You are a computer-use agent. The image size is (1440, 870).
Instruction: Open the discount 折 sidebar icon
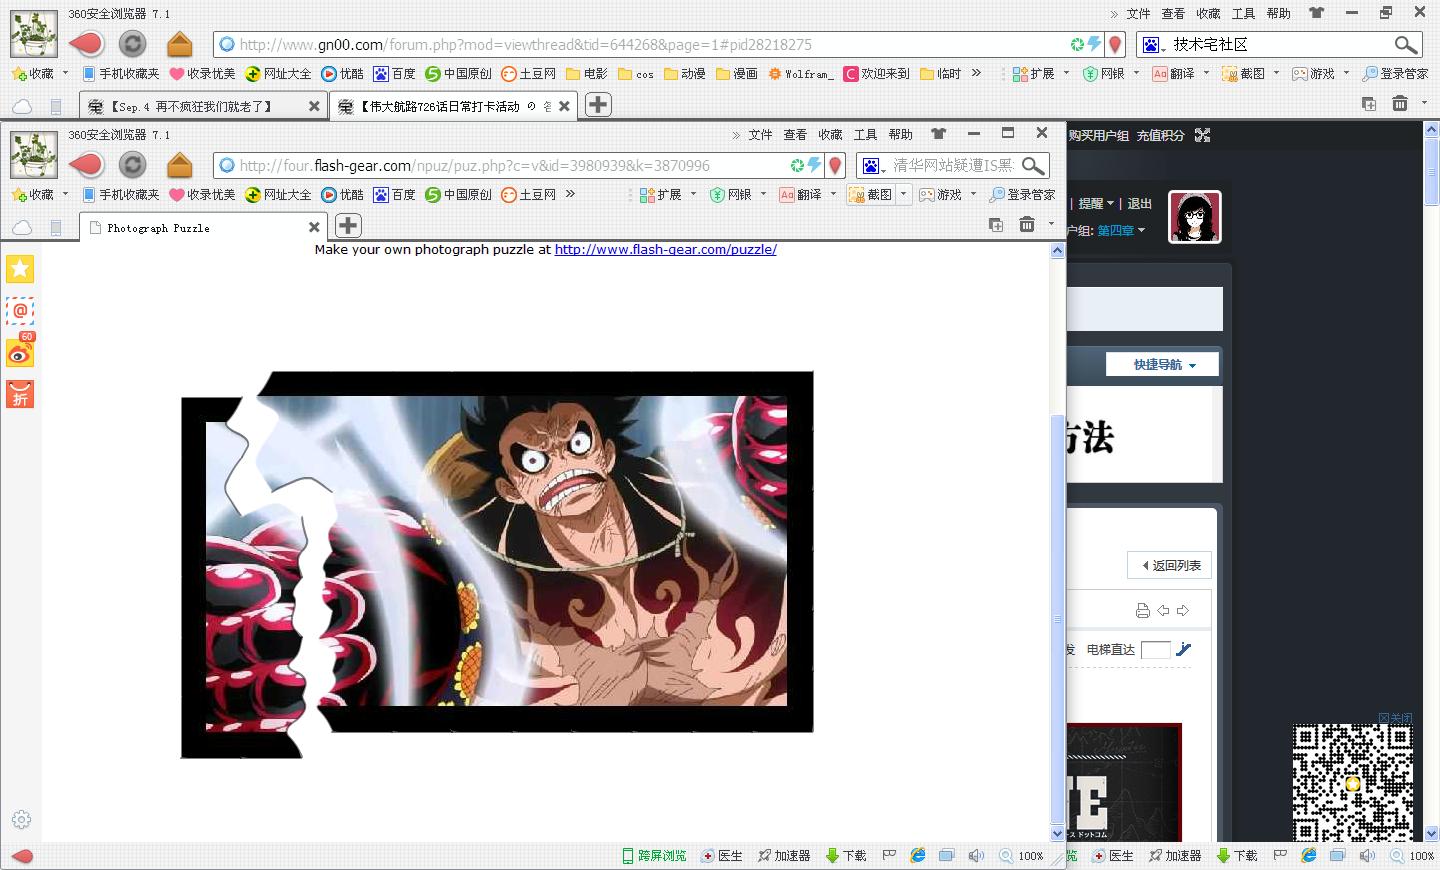coord(20,395)
